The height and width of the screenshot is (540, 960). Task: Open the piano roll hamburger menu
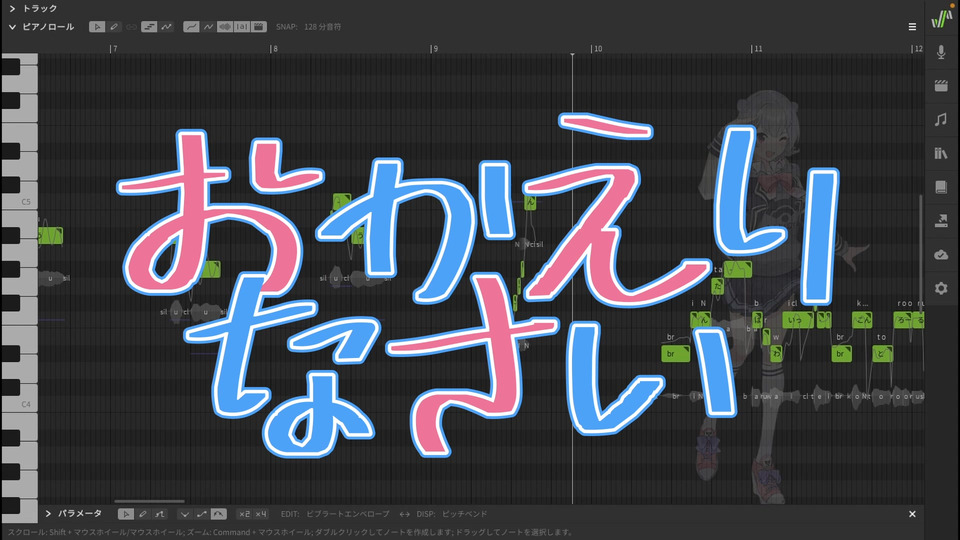coord(912,27)
